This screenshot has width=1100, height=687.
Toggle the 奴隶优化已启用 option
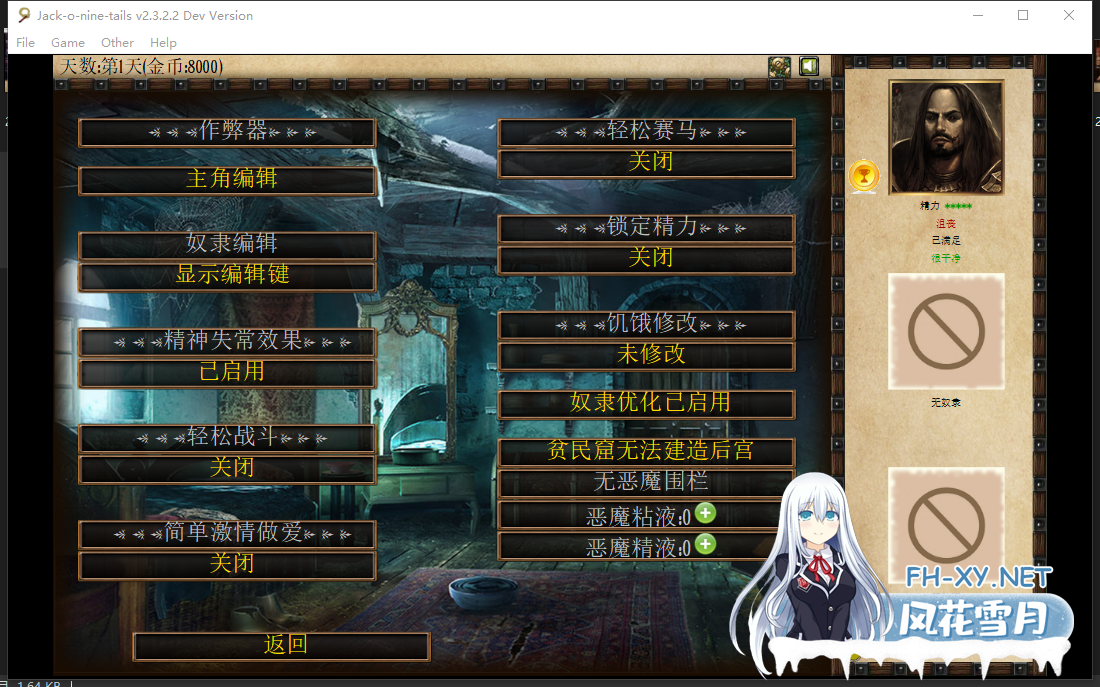coord(647,403)
